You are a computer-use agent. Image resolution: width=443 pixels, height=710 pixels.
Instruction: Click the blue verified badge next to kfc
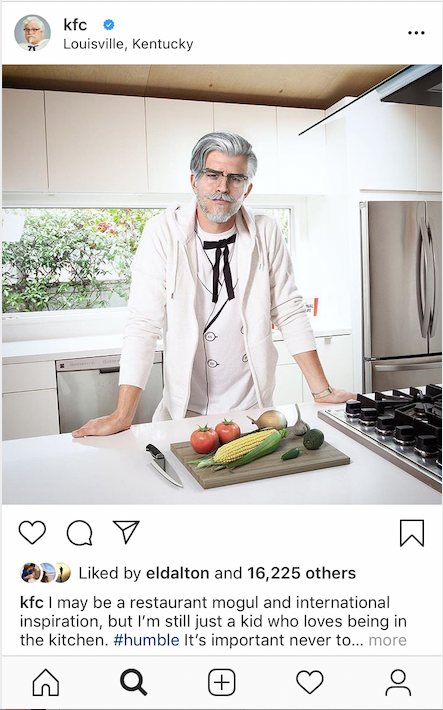click(x=109, y=24)
